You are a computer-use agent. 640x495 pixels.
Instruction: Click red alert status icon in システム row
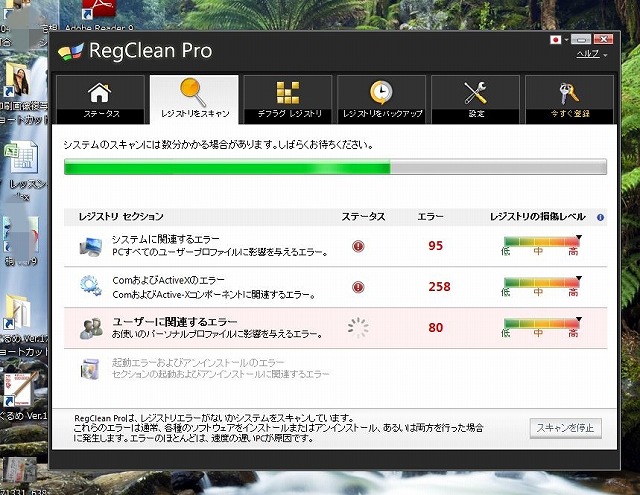358,246
